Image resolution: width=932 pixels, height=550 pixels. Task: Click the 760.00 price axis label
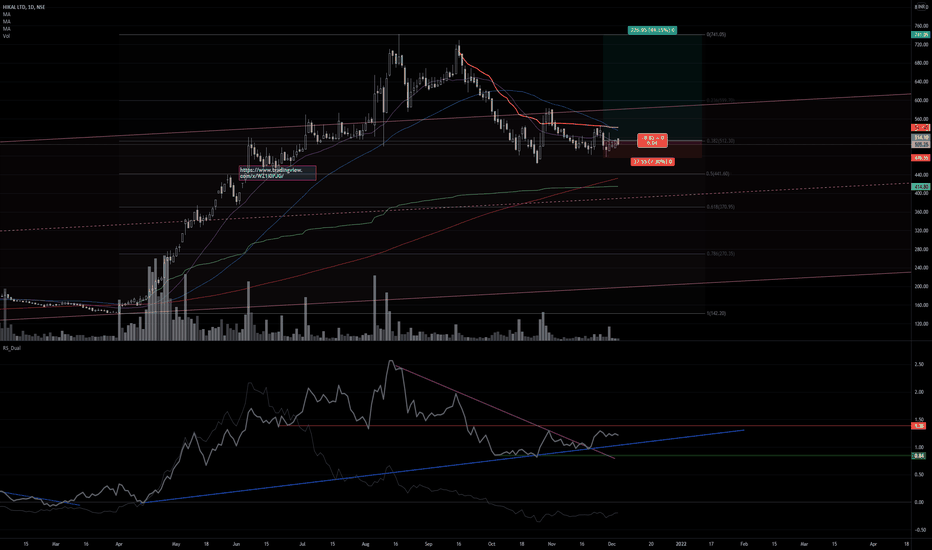point(921,26)
